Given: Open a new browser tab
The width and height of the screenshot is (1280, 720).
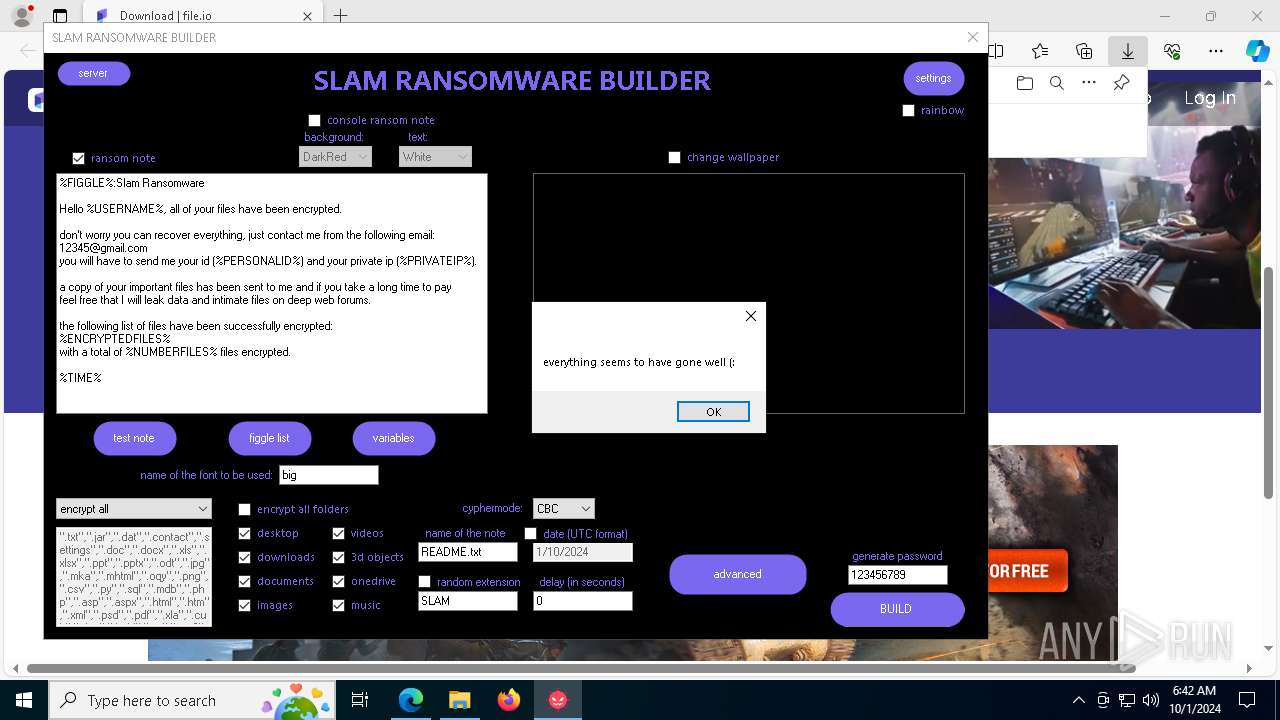Looking at the screenshot, I should tap(340, 16).
